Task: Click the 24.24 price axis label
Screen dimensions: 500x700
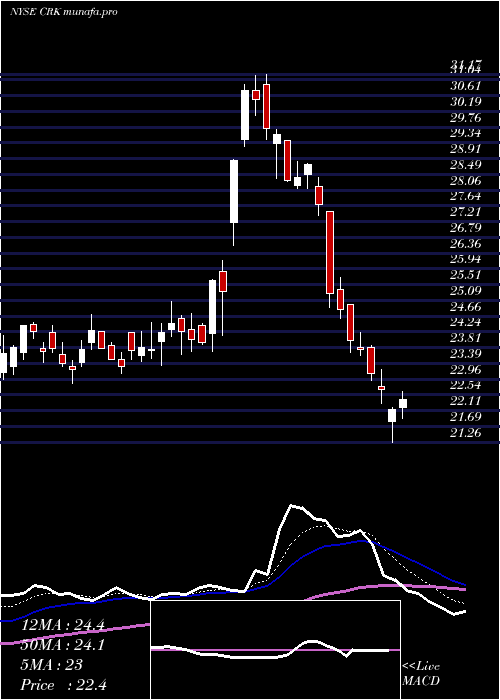Action: tap(466, 322)
